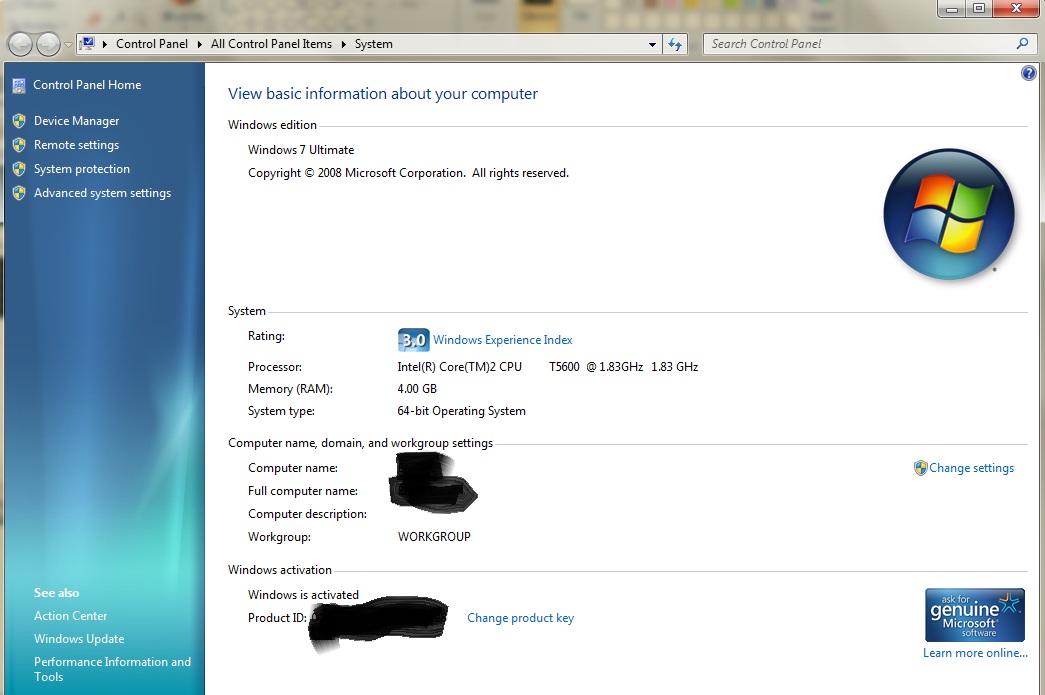
Task: Click the Change product key link
Action: coord(521,618)
